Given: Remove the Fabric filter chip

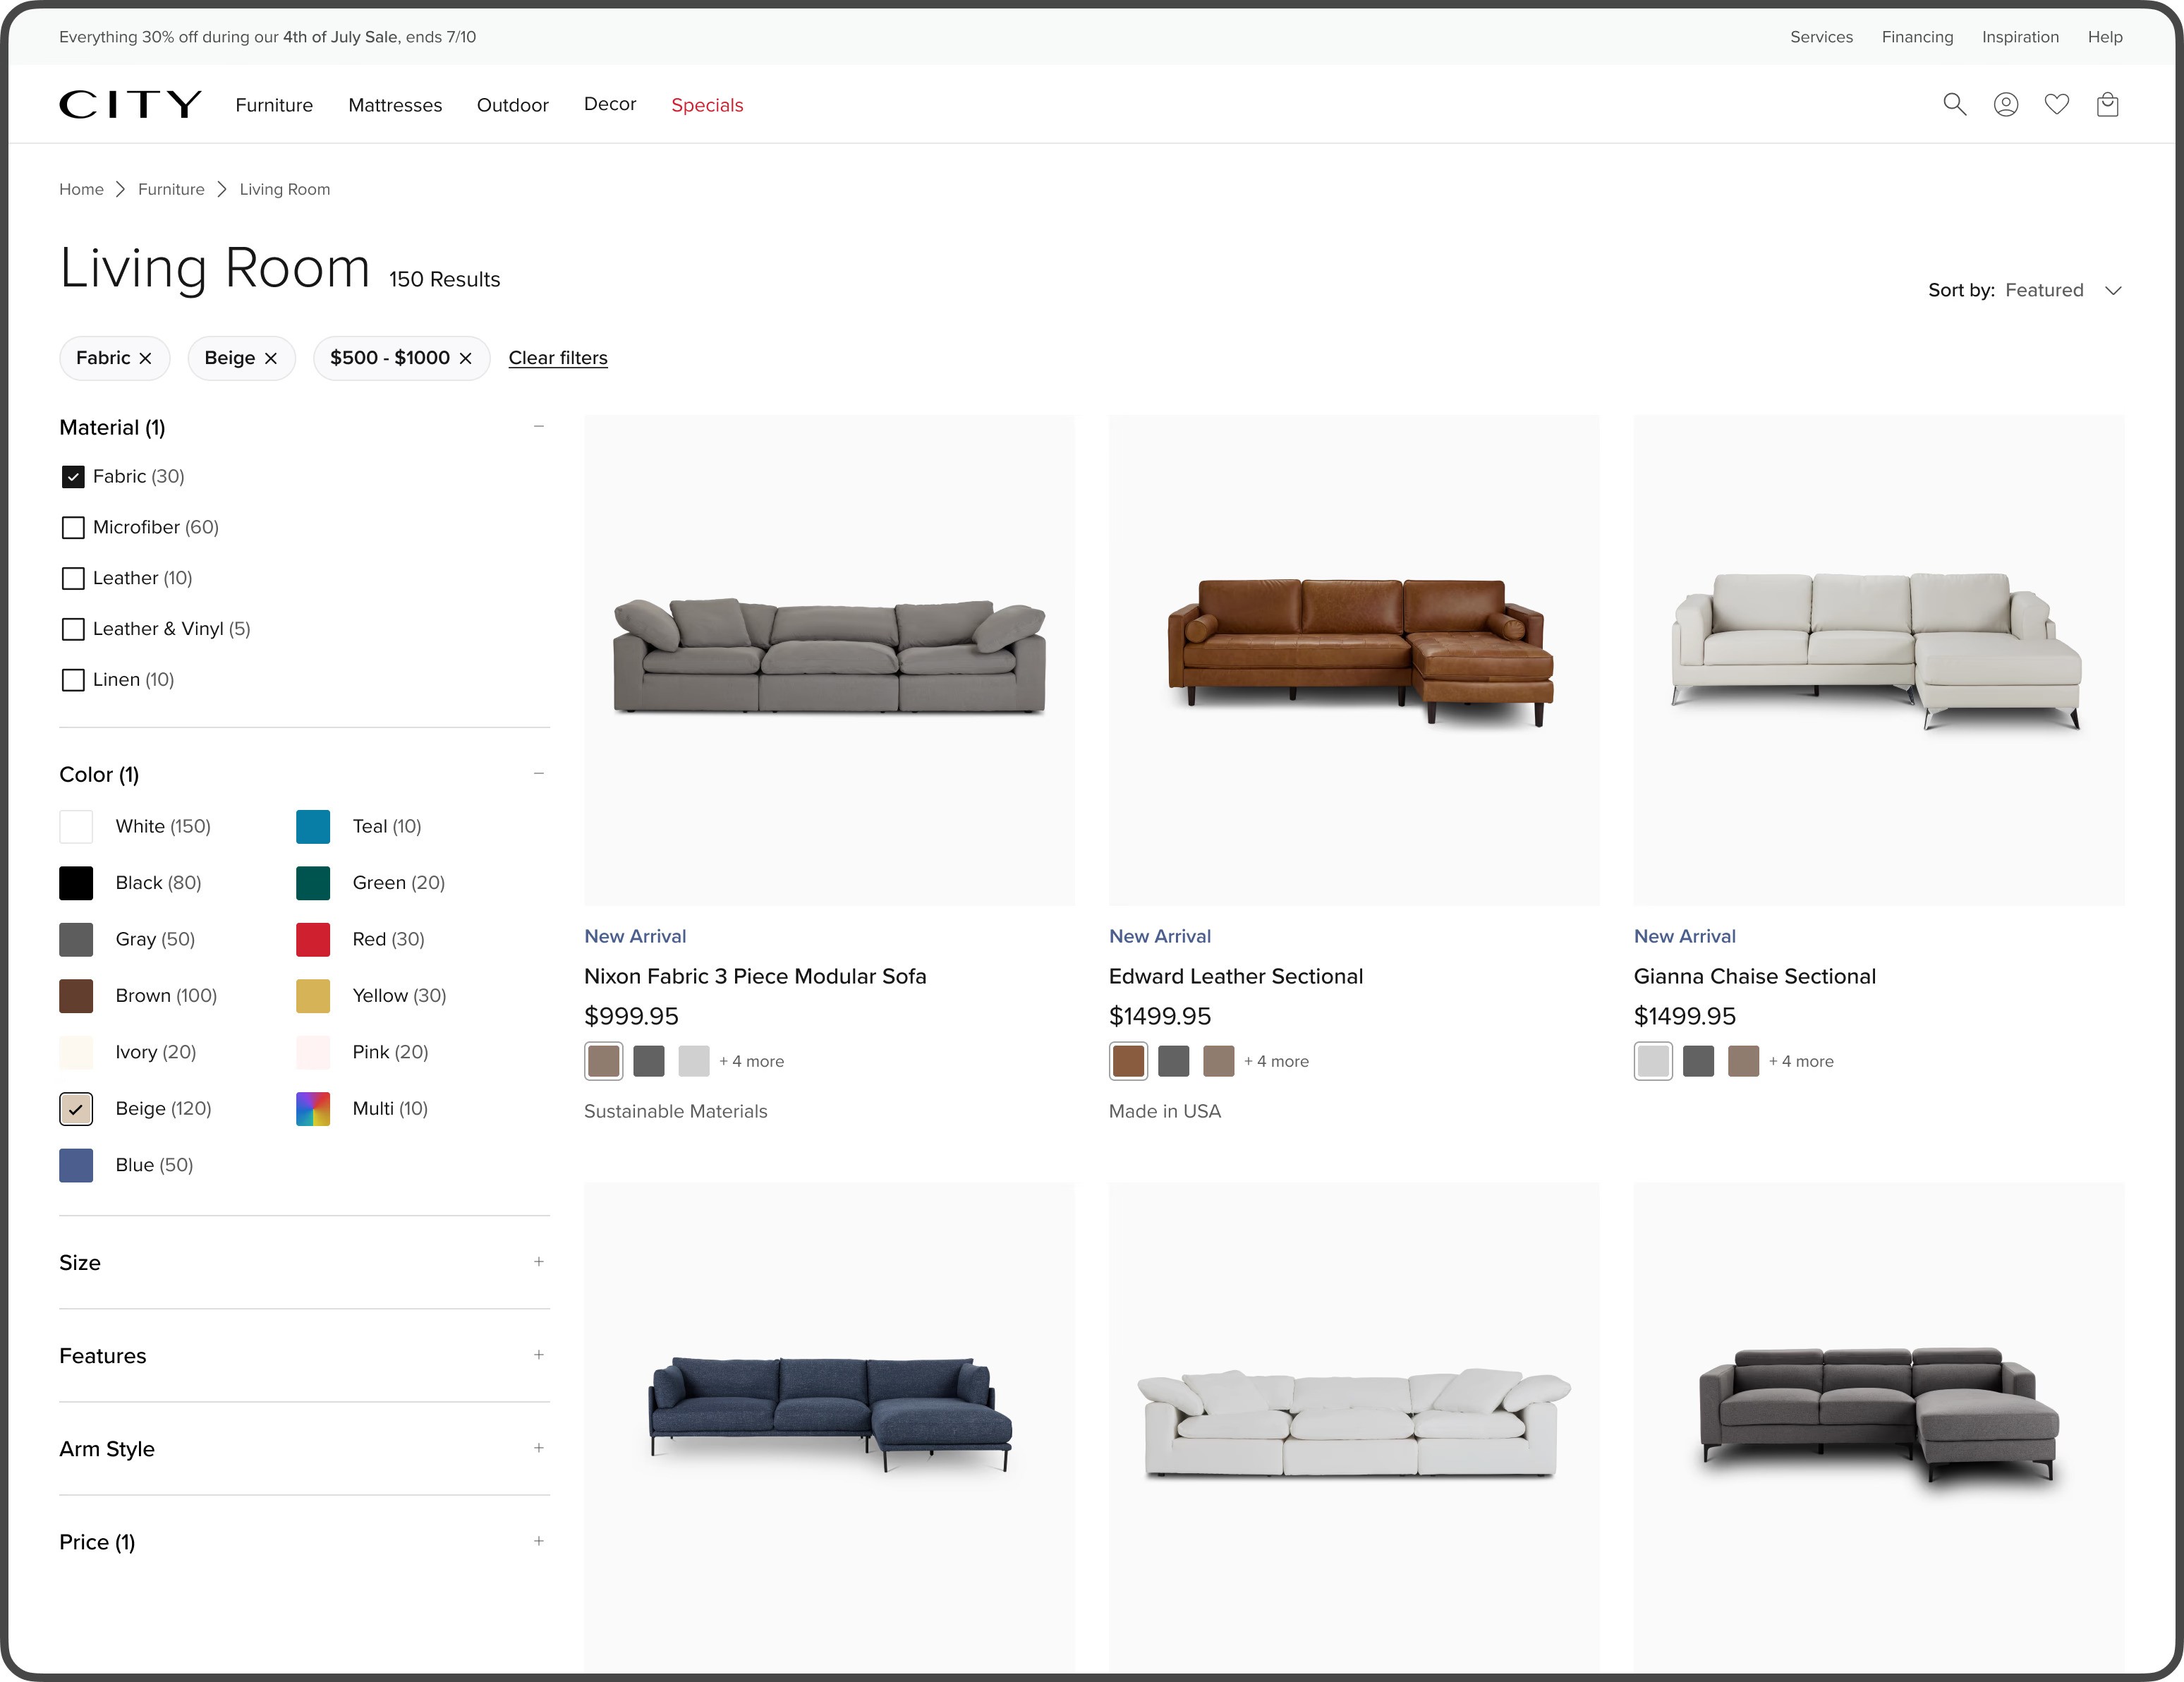Looking at the screenshot, I should coord(146,358).
